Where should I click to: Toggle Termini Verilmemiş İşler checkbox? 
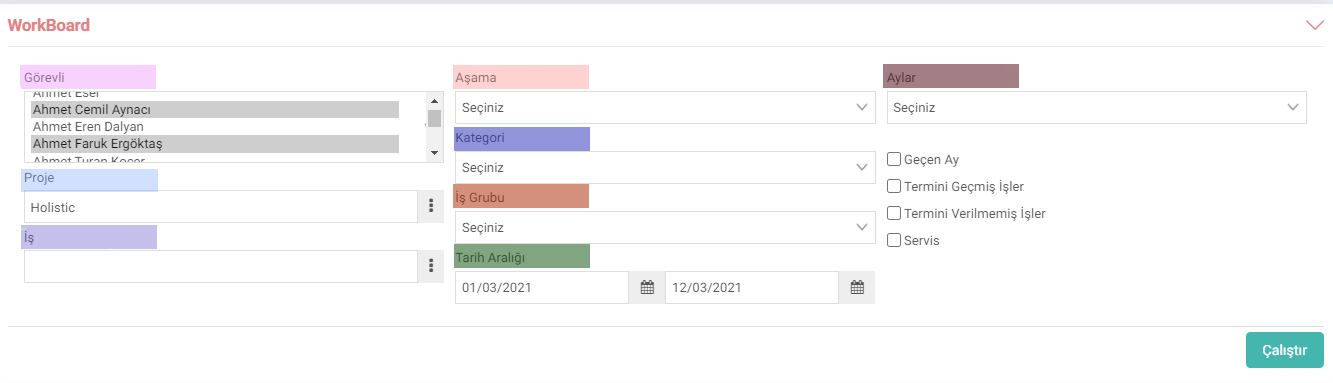[895, 213]
